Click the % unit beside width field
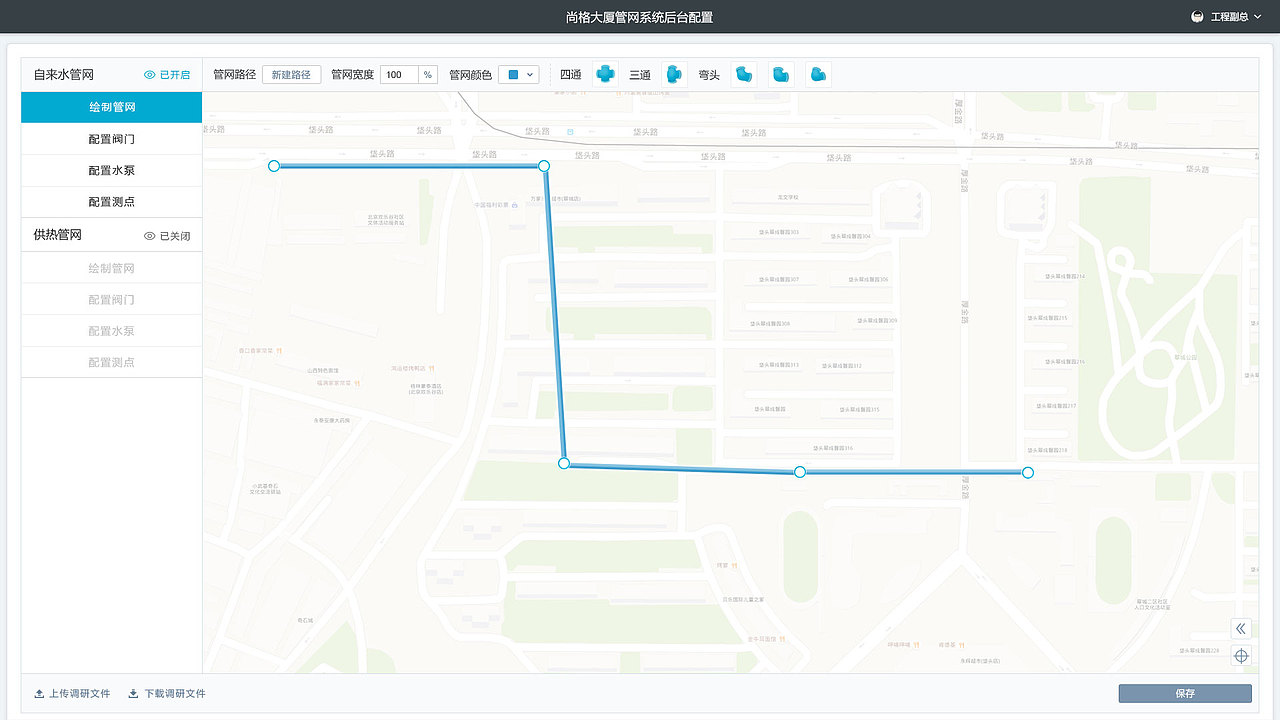The height and width of the screenshot is (720, 1280). 428,75
